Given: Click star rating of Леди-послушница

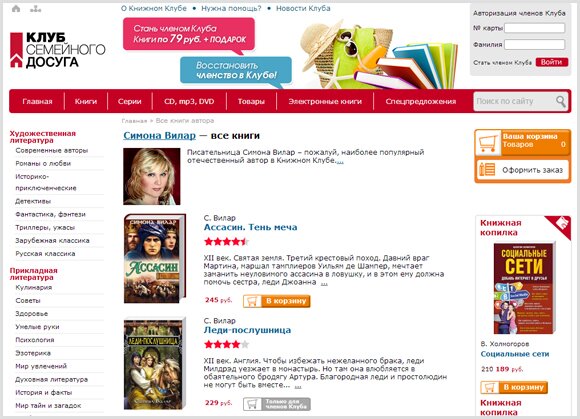Looking at the screenshot, I should [226, 345].
